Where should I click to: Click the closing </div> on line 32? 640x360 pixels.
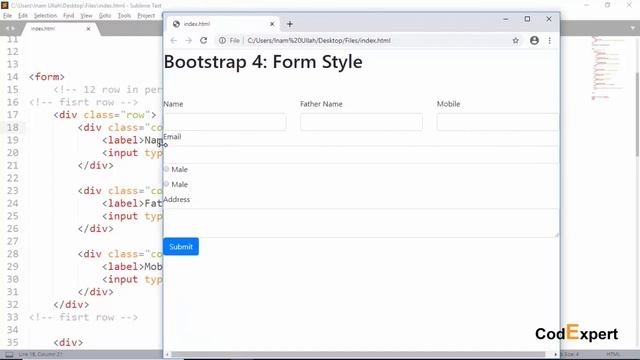71,304
